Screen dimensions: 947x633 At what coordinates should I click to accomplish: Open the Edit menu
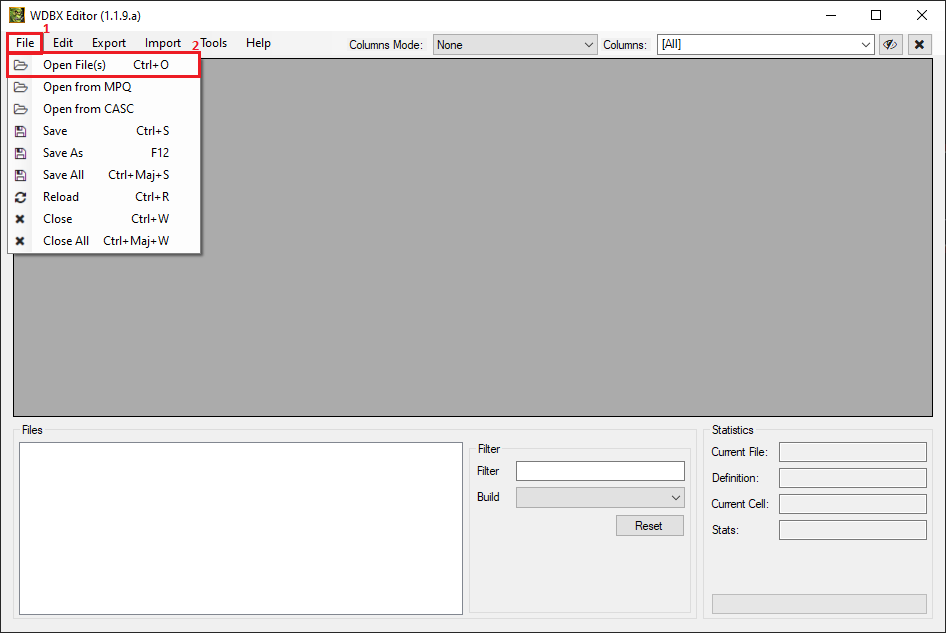[63, 43]
